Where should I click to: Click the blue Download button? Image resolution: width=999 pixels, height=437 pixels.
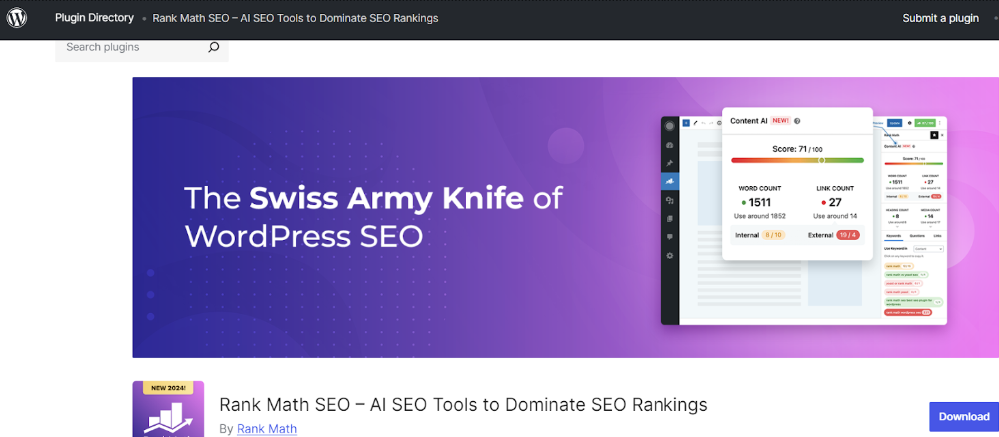[964, 417]
